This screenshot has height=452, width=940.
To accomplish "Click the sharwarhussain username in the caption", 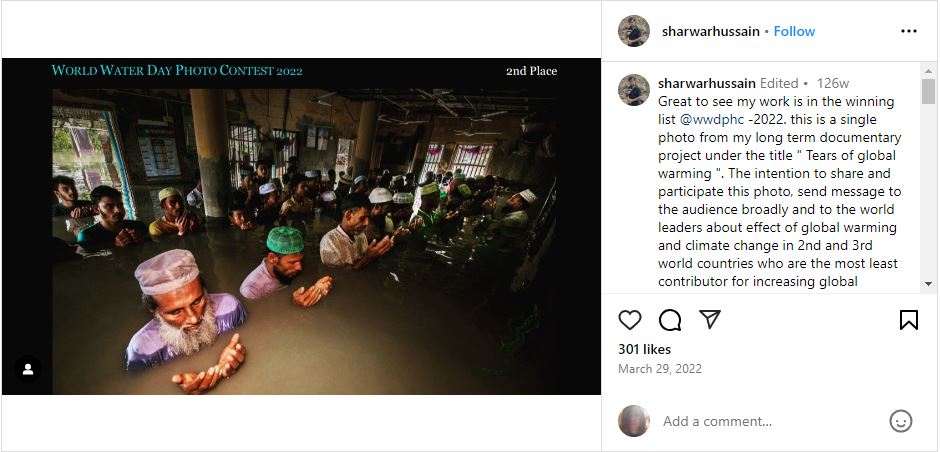I will click(706, 83).
